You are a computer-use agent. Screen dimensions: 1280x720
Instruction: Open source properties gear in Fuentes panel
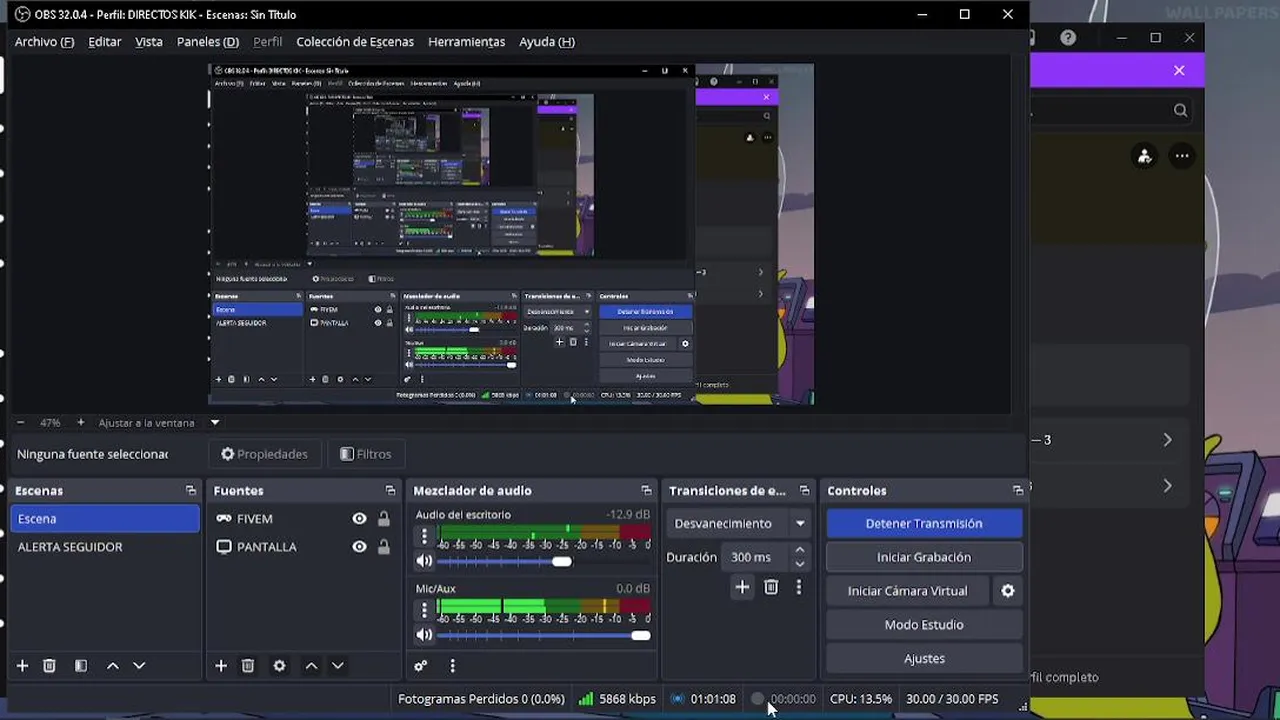coord(279,666)
